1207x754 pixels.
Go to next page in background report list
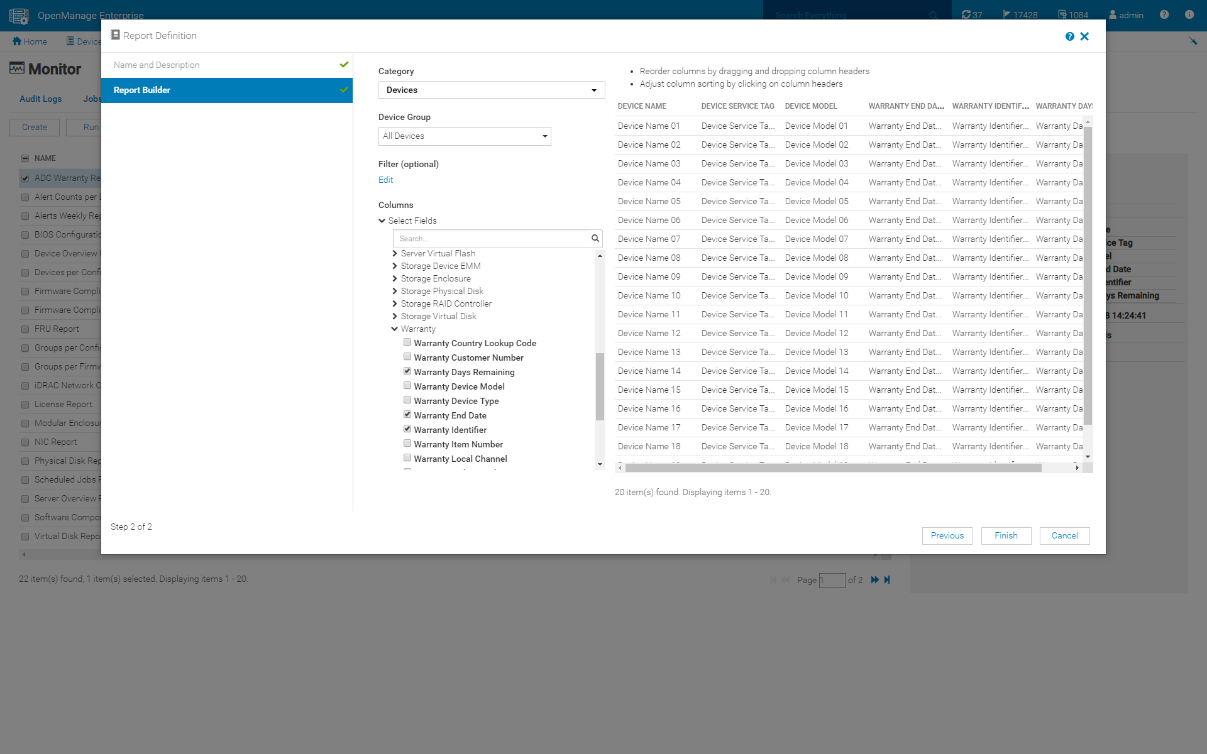tap(875, 580)
